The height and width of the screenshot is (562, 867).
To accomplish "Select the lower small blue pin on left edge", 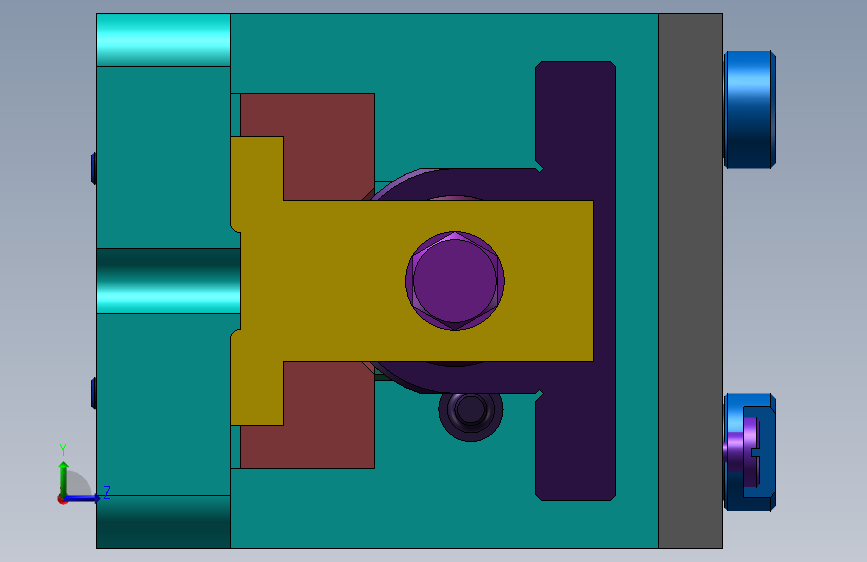I will 94,393.
